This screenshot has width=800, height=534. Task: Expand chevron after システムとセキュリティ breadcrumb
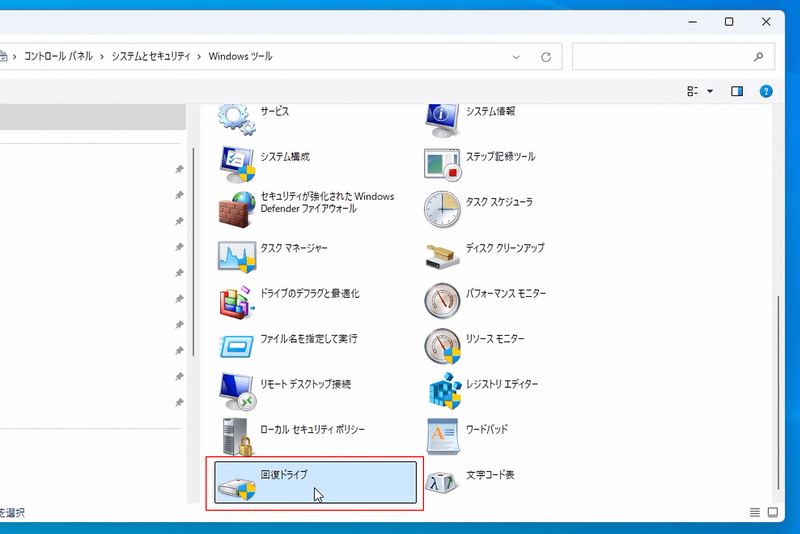click(199, 57)
